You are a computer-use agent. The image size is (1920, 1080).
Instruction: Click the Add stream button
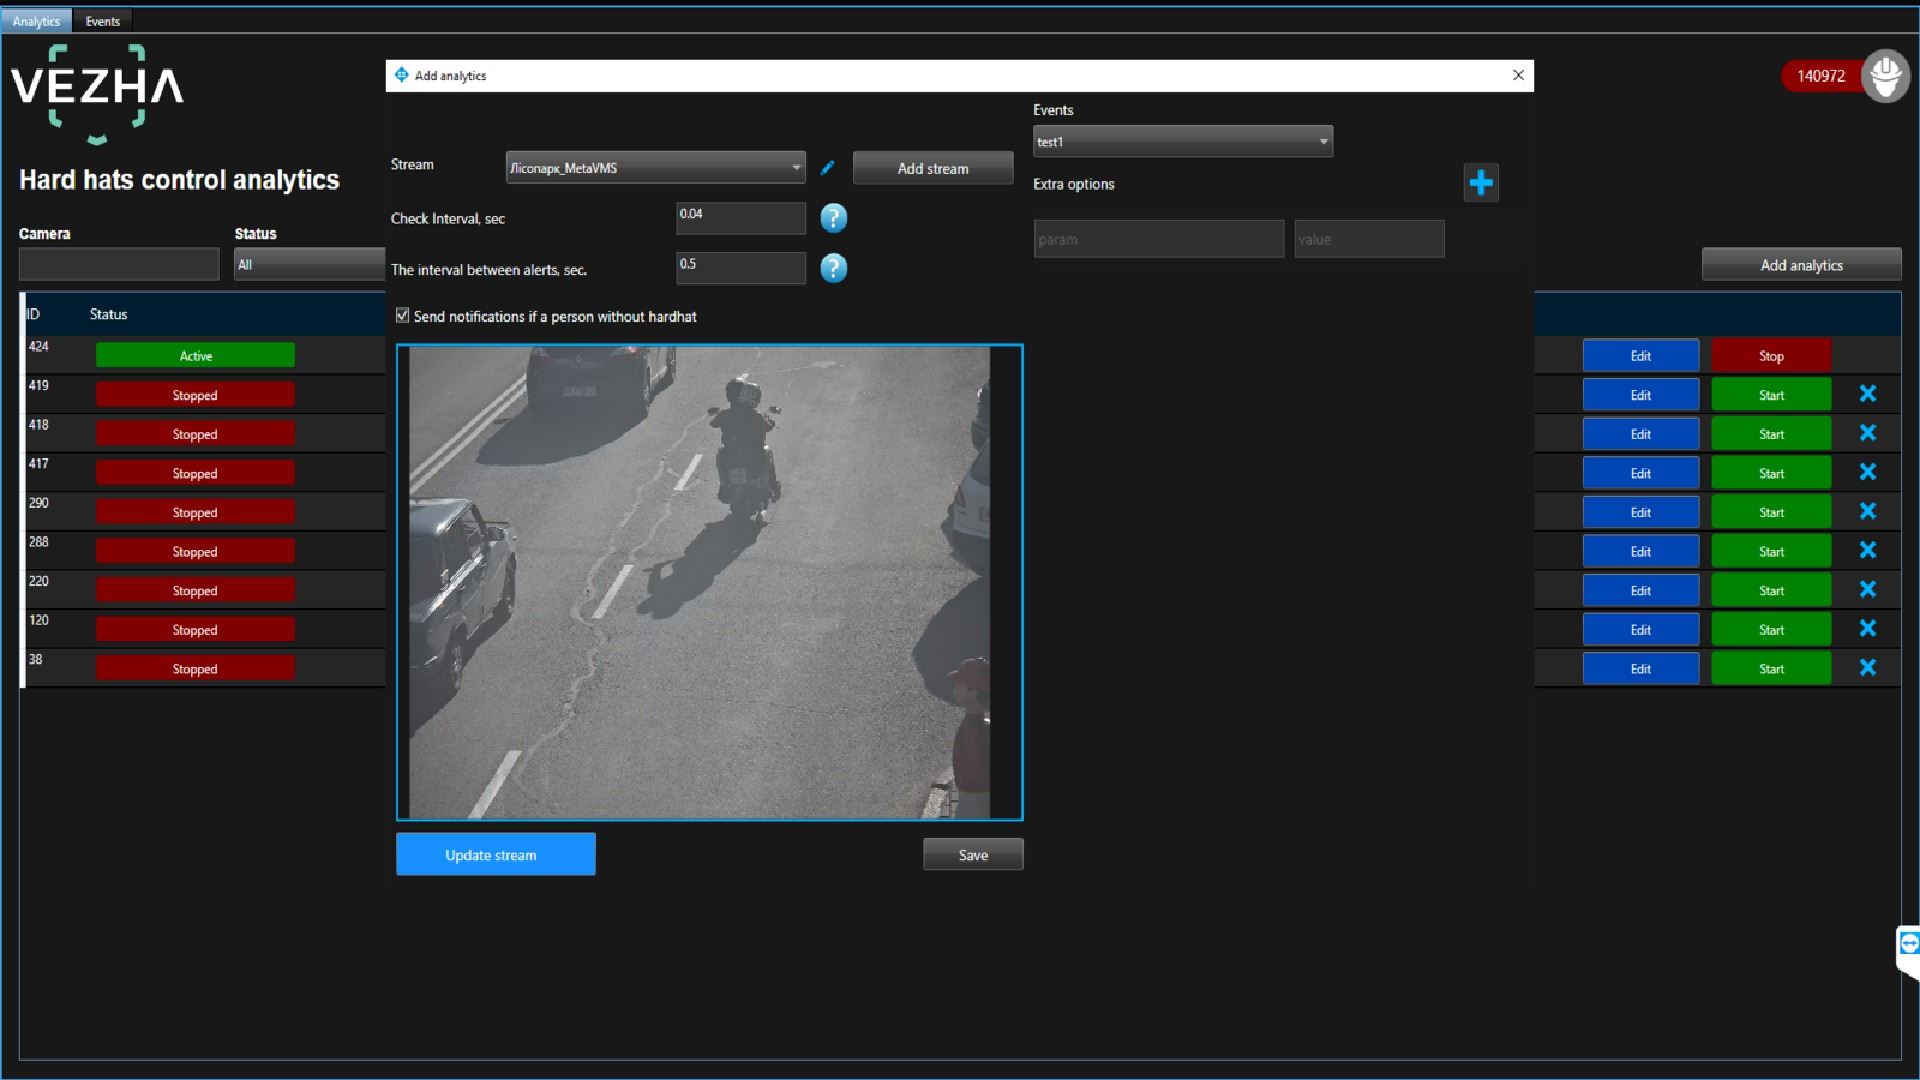[x=933, y=169]
